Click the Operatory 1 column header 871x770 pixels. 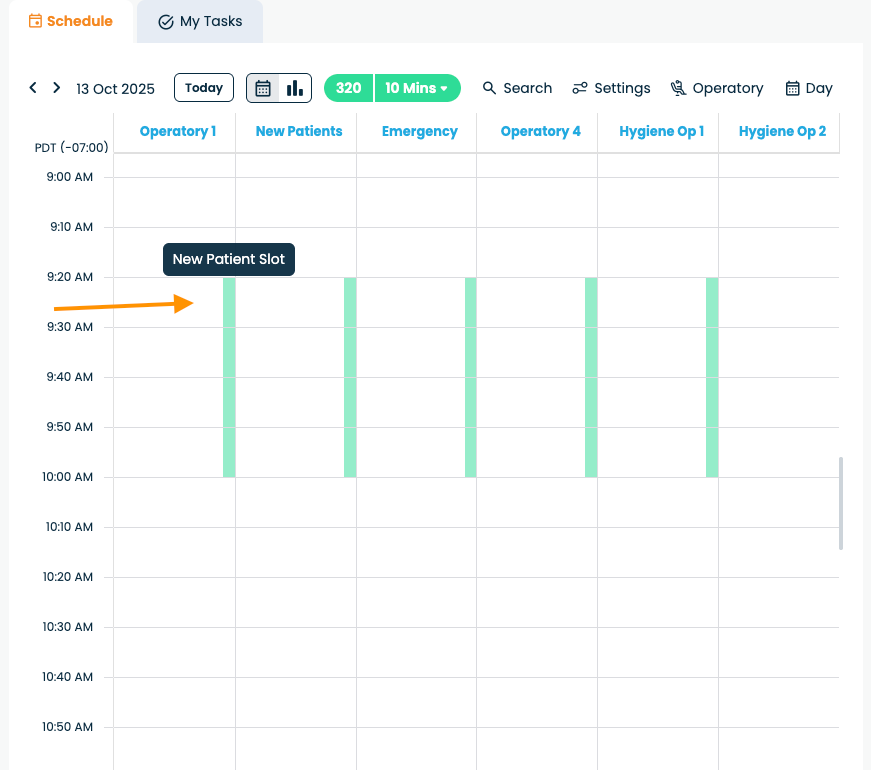pos(178,131)
